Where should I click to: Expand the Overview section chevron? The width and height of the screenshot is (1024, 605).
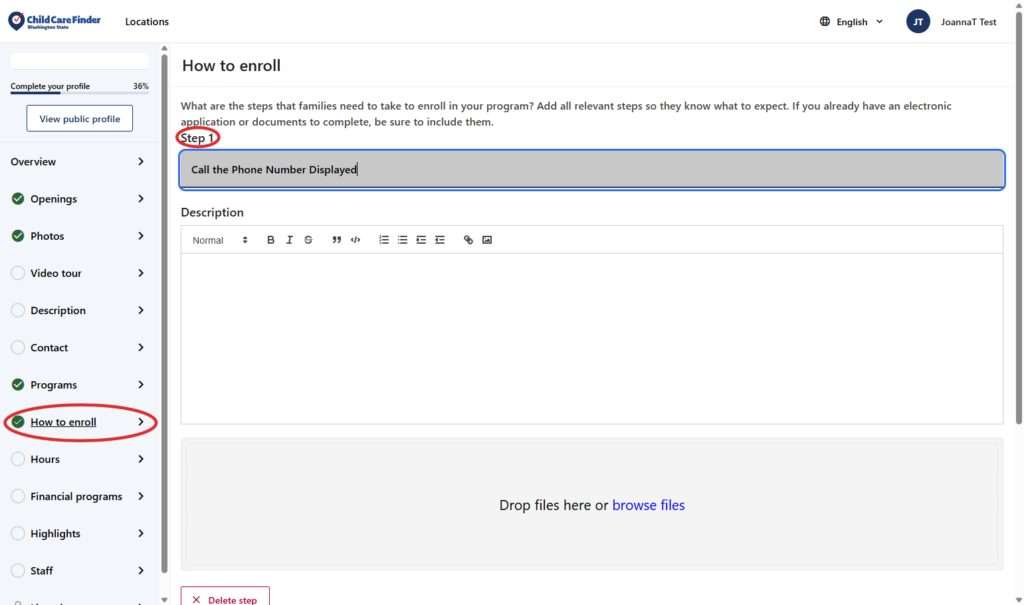coord(141,162)
